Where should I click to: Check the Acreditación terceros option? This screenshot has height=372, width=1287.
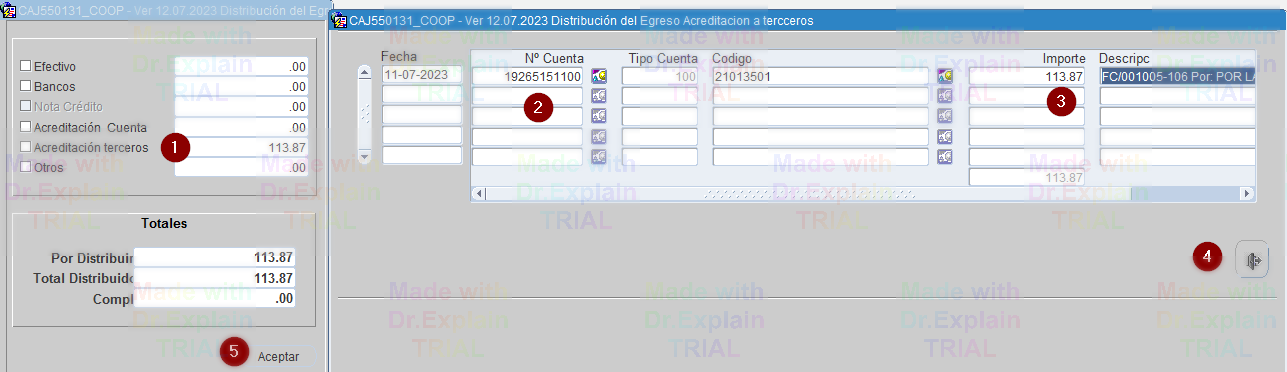pyautogui.click(x=26, y=147)
